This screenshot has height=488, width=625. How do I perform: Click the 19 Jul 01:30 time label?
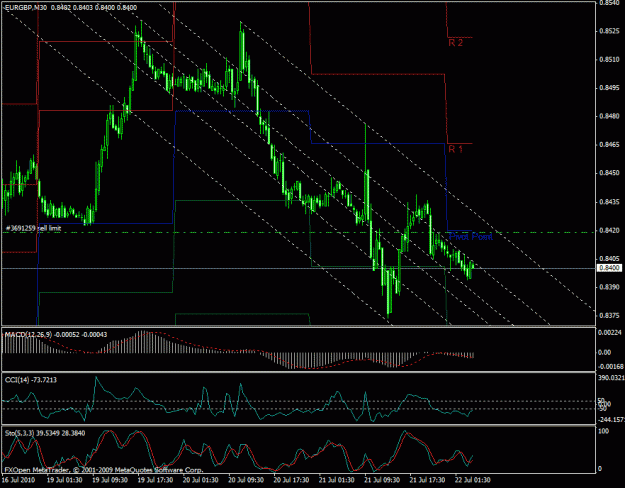pyautogui.click(x=65, y=480)
